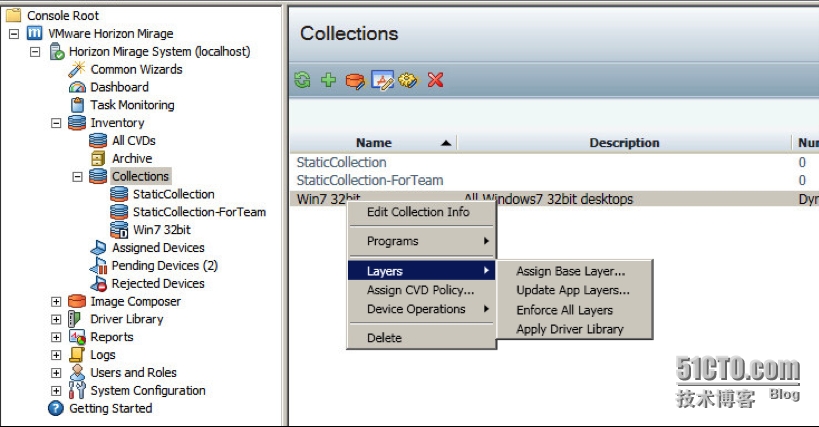
Task: Click the System Configuration tools icon
Action: click(x=77, y=390)
